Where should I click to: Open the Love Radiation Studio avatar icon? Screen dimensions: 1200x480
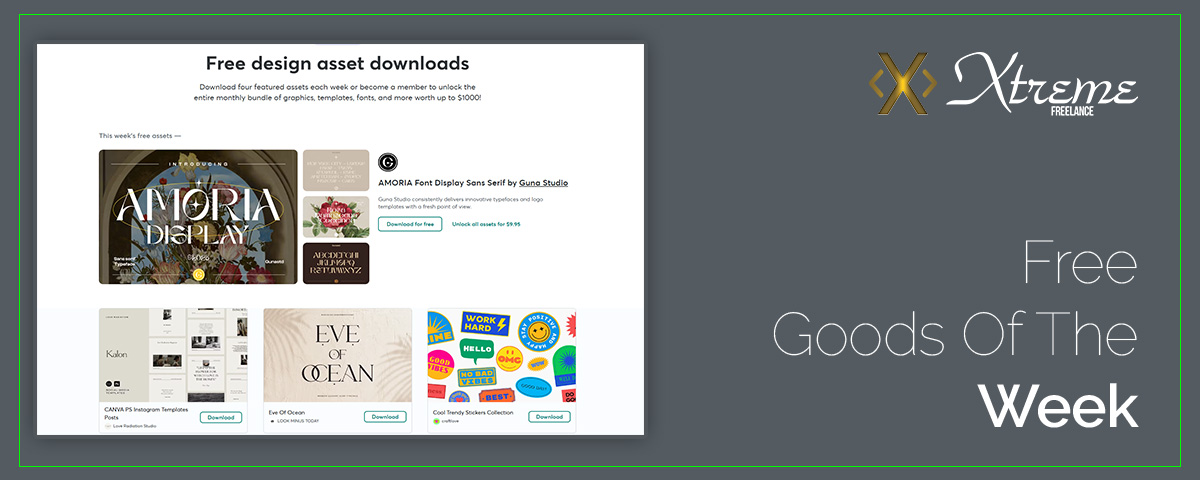108,426
